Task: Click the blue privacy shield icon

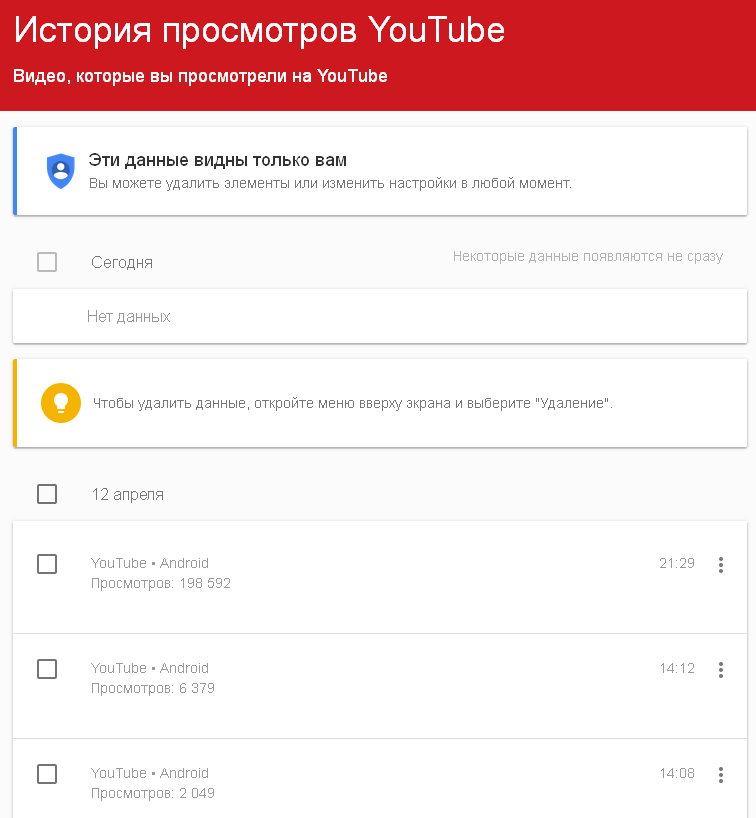Action: click(61, 171)
